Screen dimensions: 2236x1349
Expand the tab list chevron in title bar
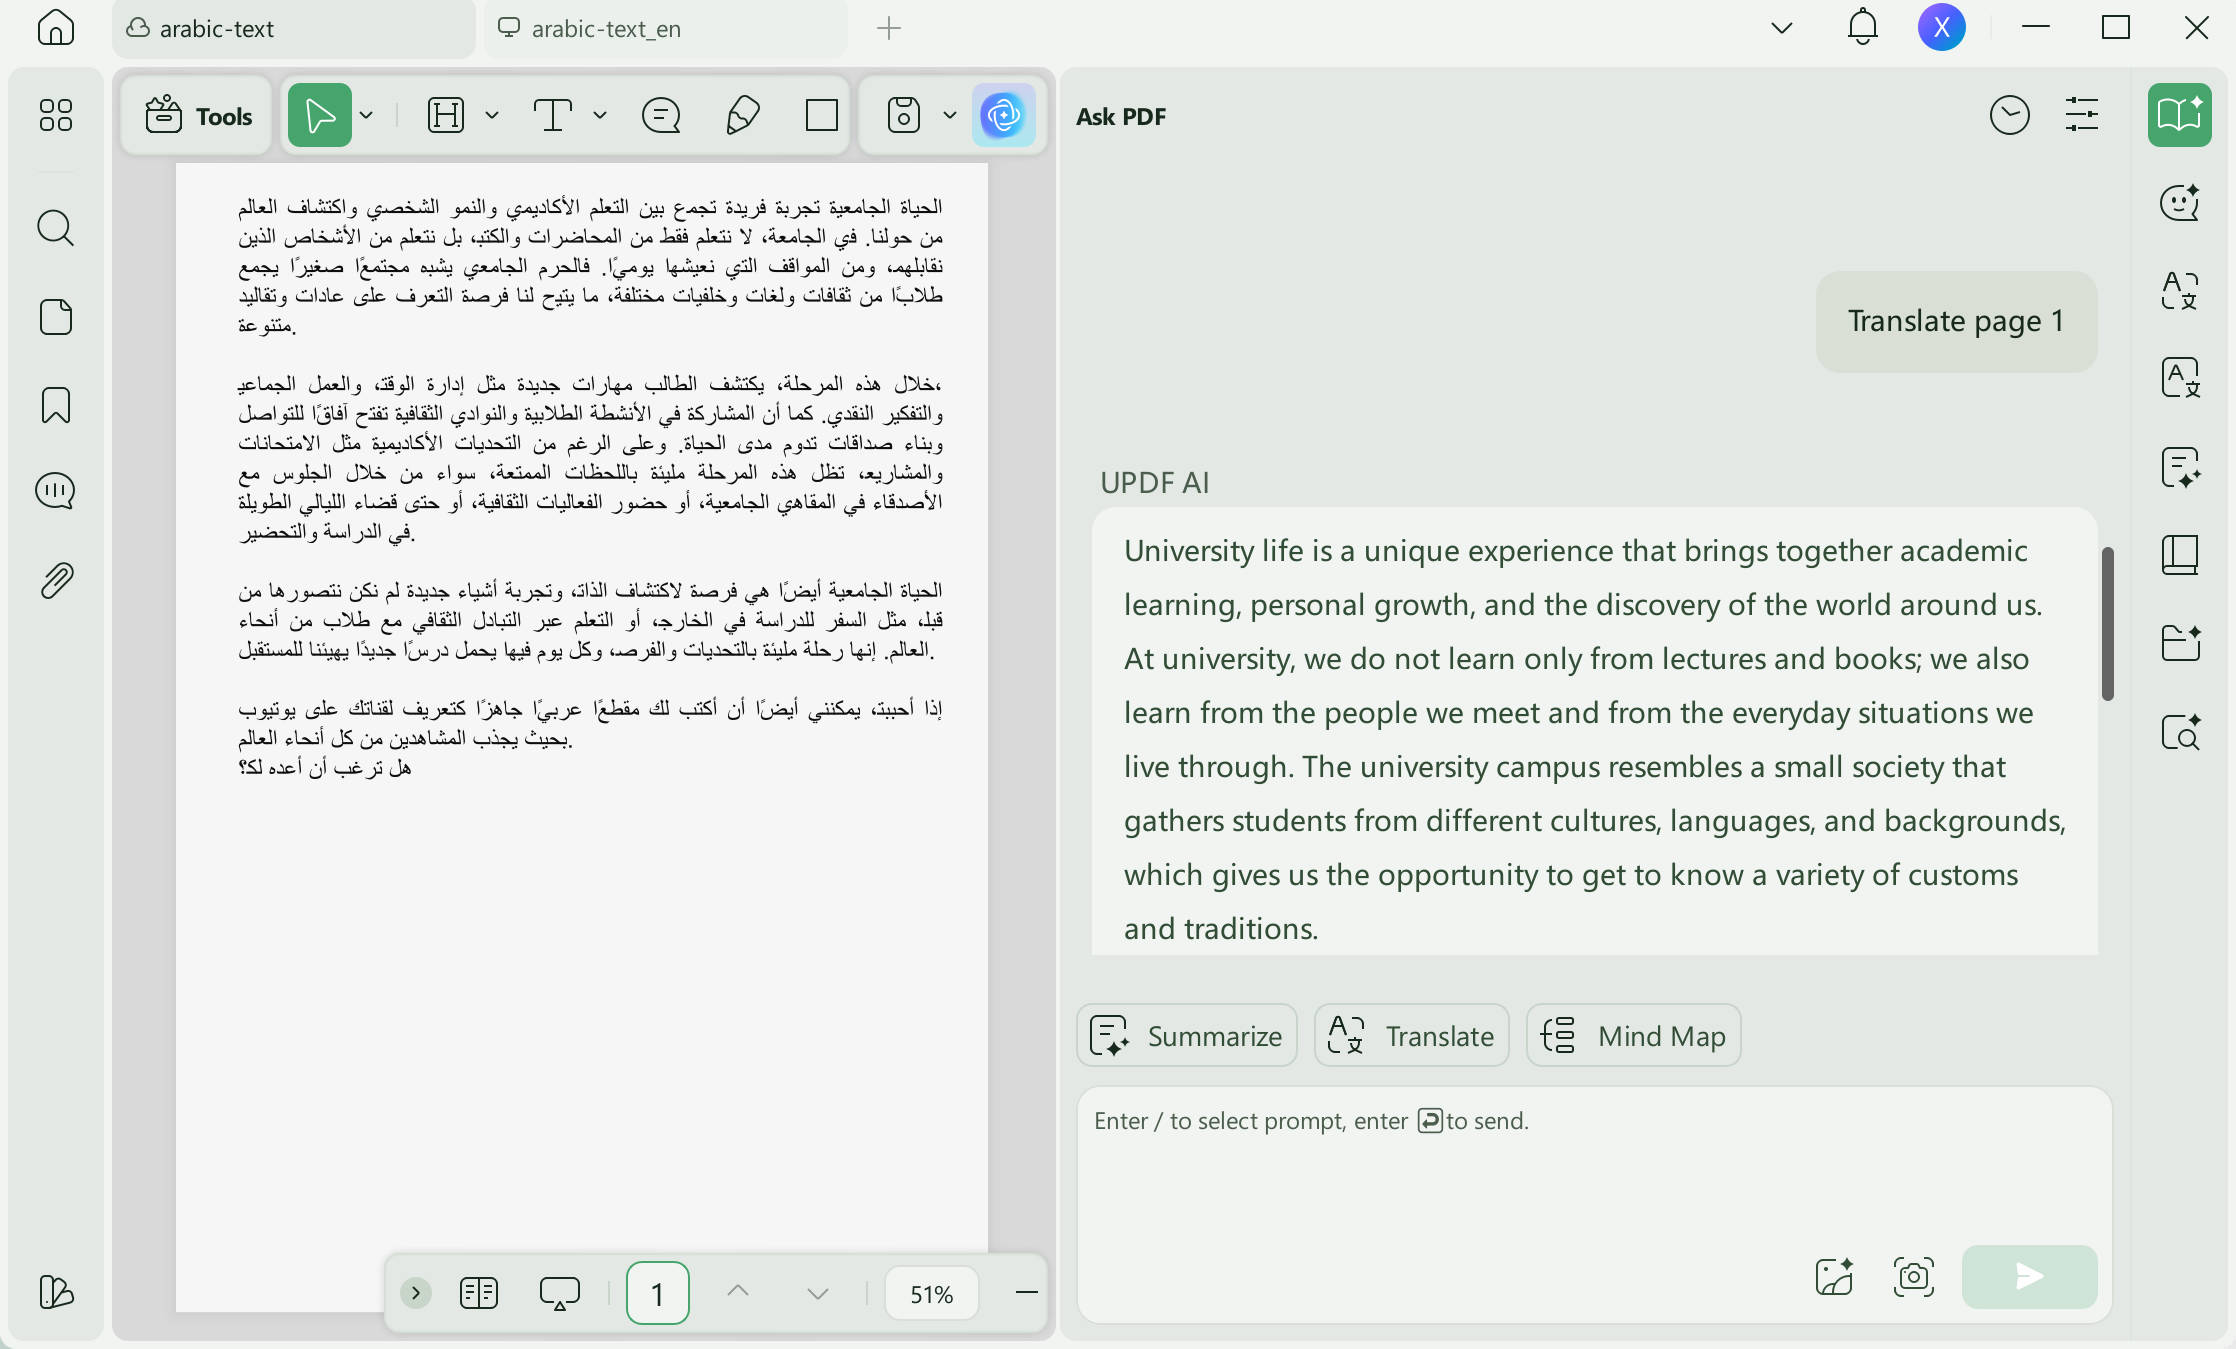[x=1781, y=28]
